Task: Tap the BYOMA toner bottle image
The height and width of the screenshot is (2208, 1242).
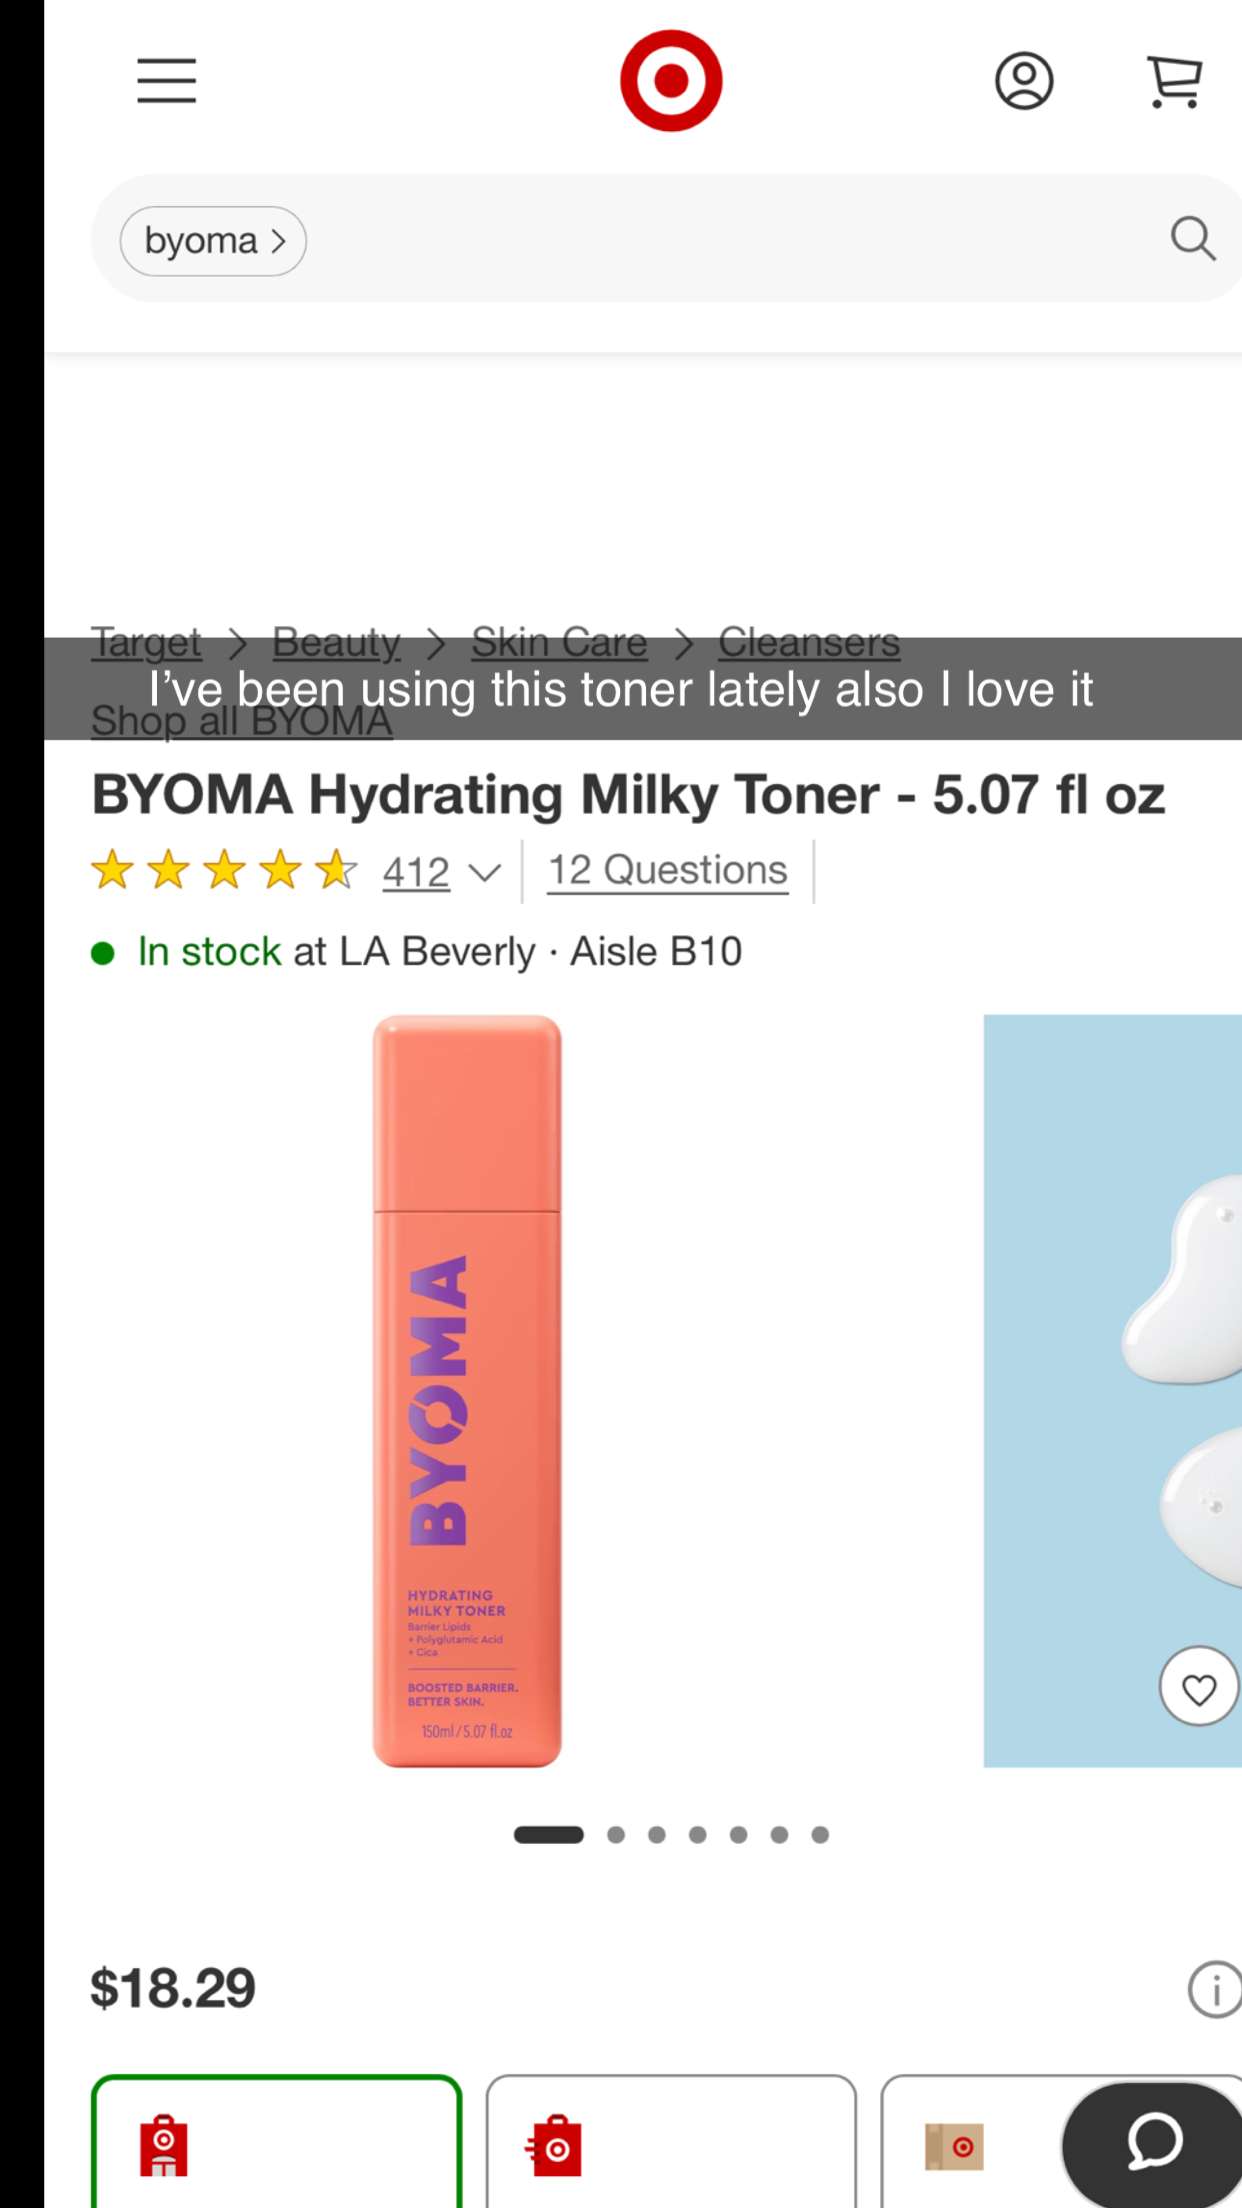Action: [x=467, y=1391]
